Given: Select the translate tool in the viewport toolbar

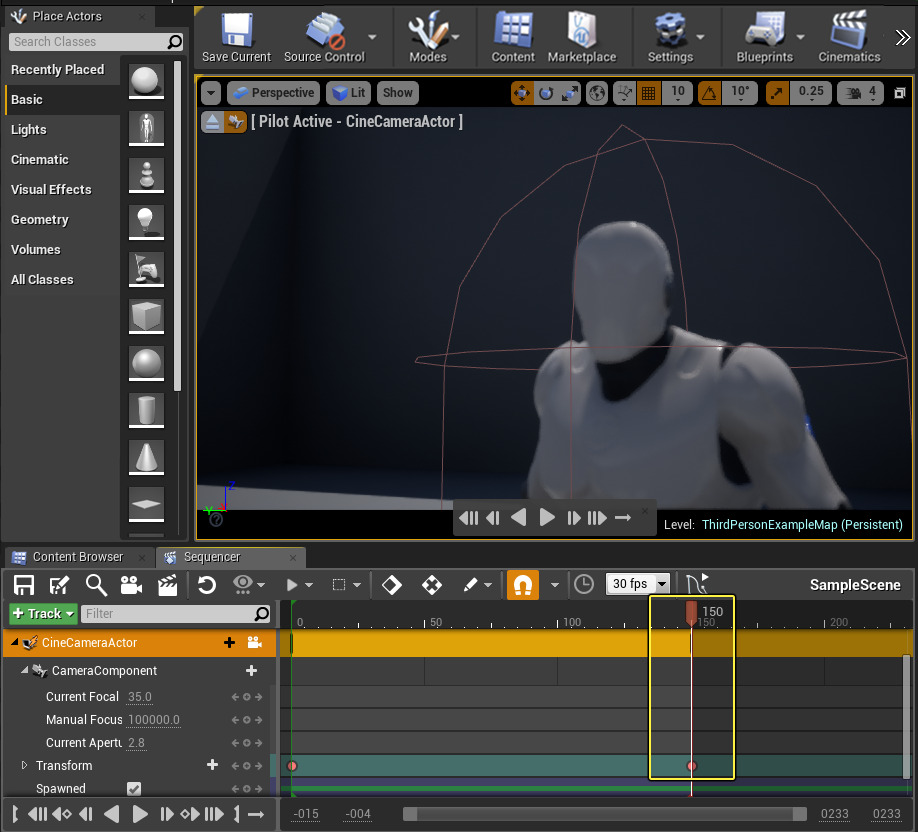Looking at the screenshot, I should click(522, 92).
